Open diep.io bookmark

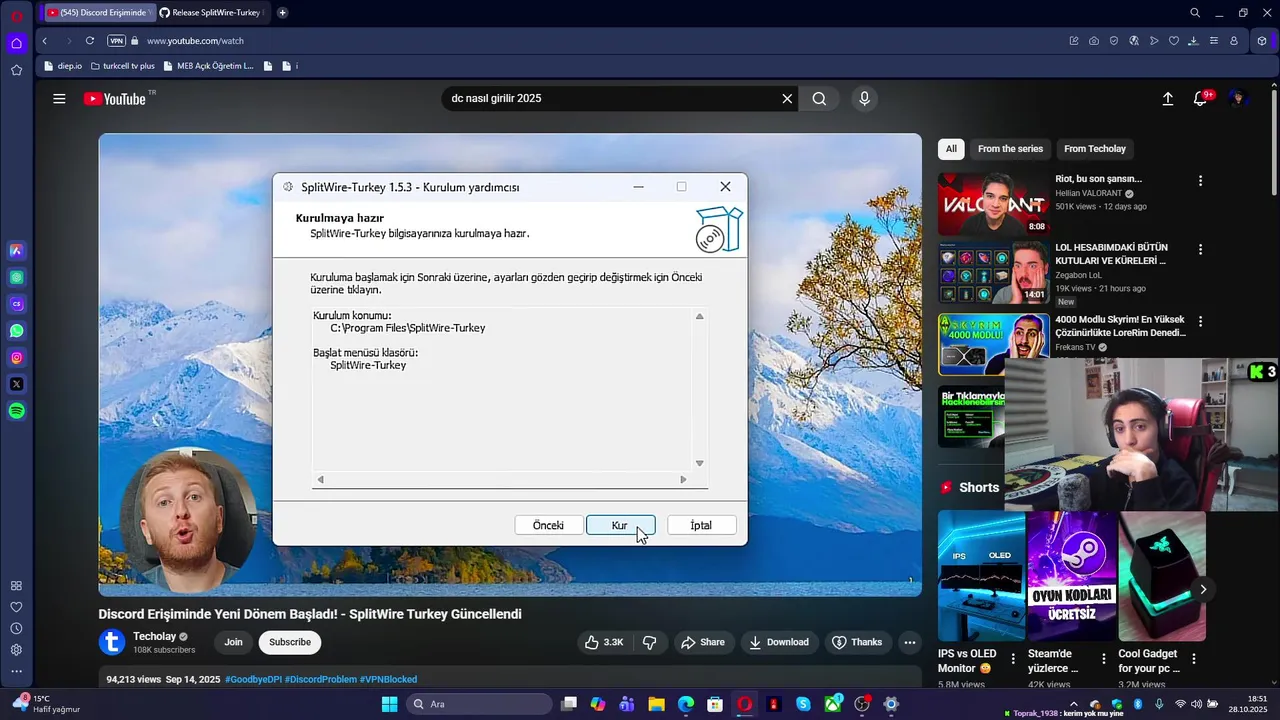click(x=62, y=66)
